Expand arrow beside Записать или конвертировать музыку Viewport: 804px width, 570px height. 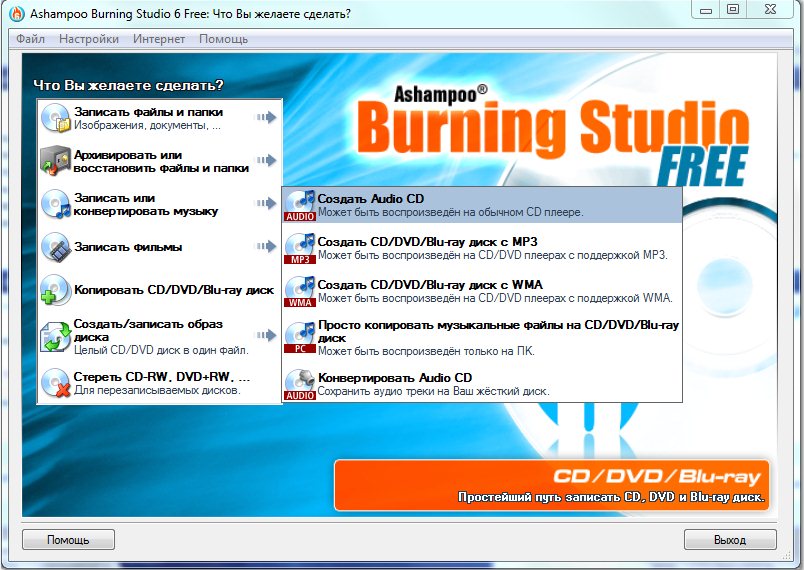266,203
